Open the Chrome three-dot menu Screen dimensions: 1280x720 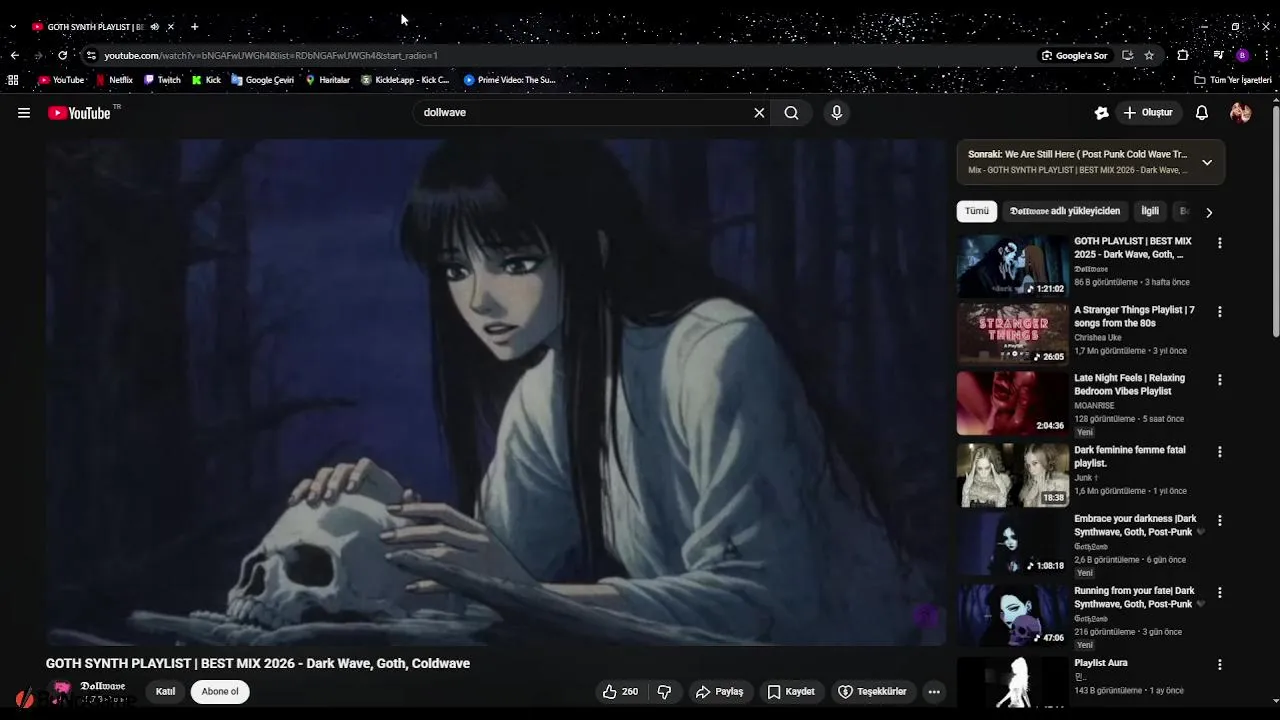[x=1267, y=55]
